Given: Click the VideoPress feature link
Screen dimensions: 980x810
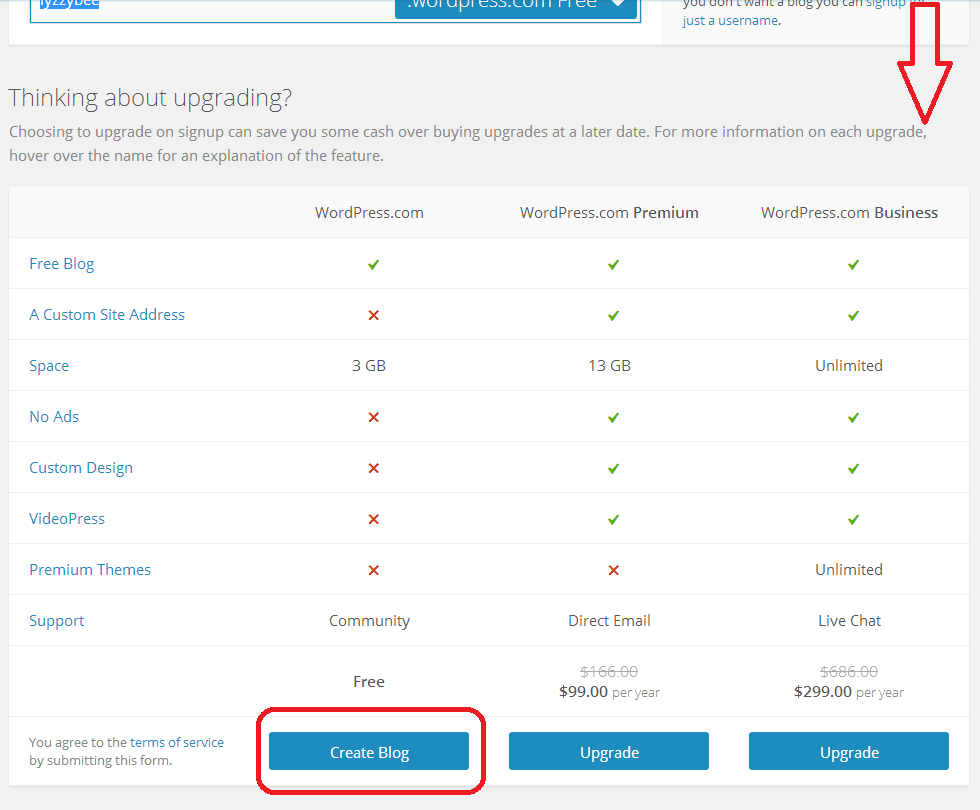Looking at the screenshot, I should click(67, 519).
